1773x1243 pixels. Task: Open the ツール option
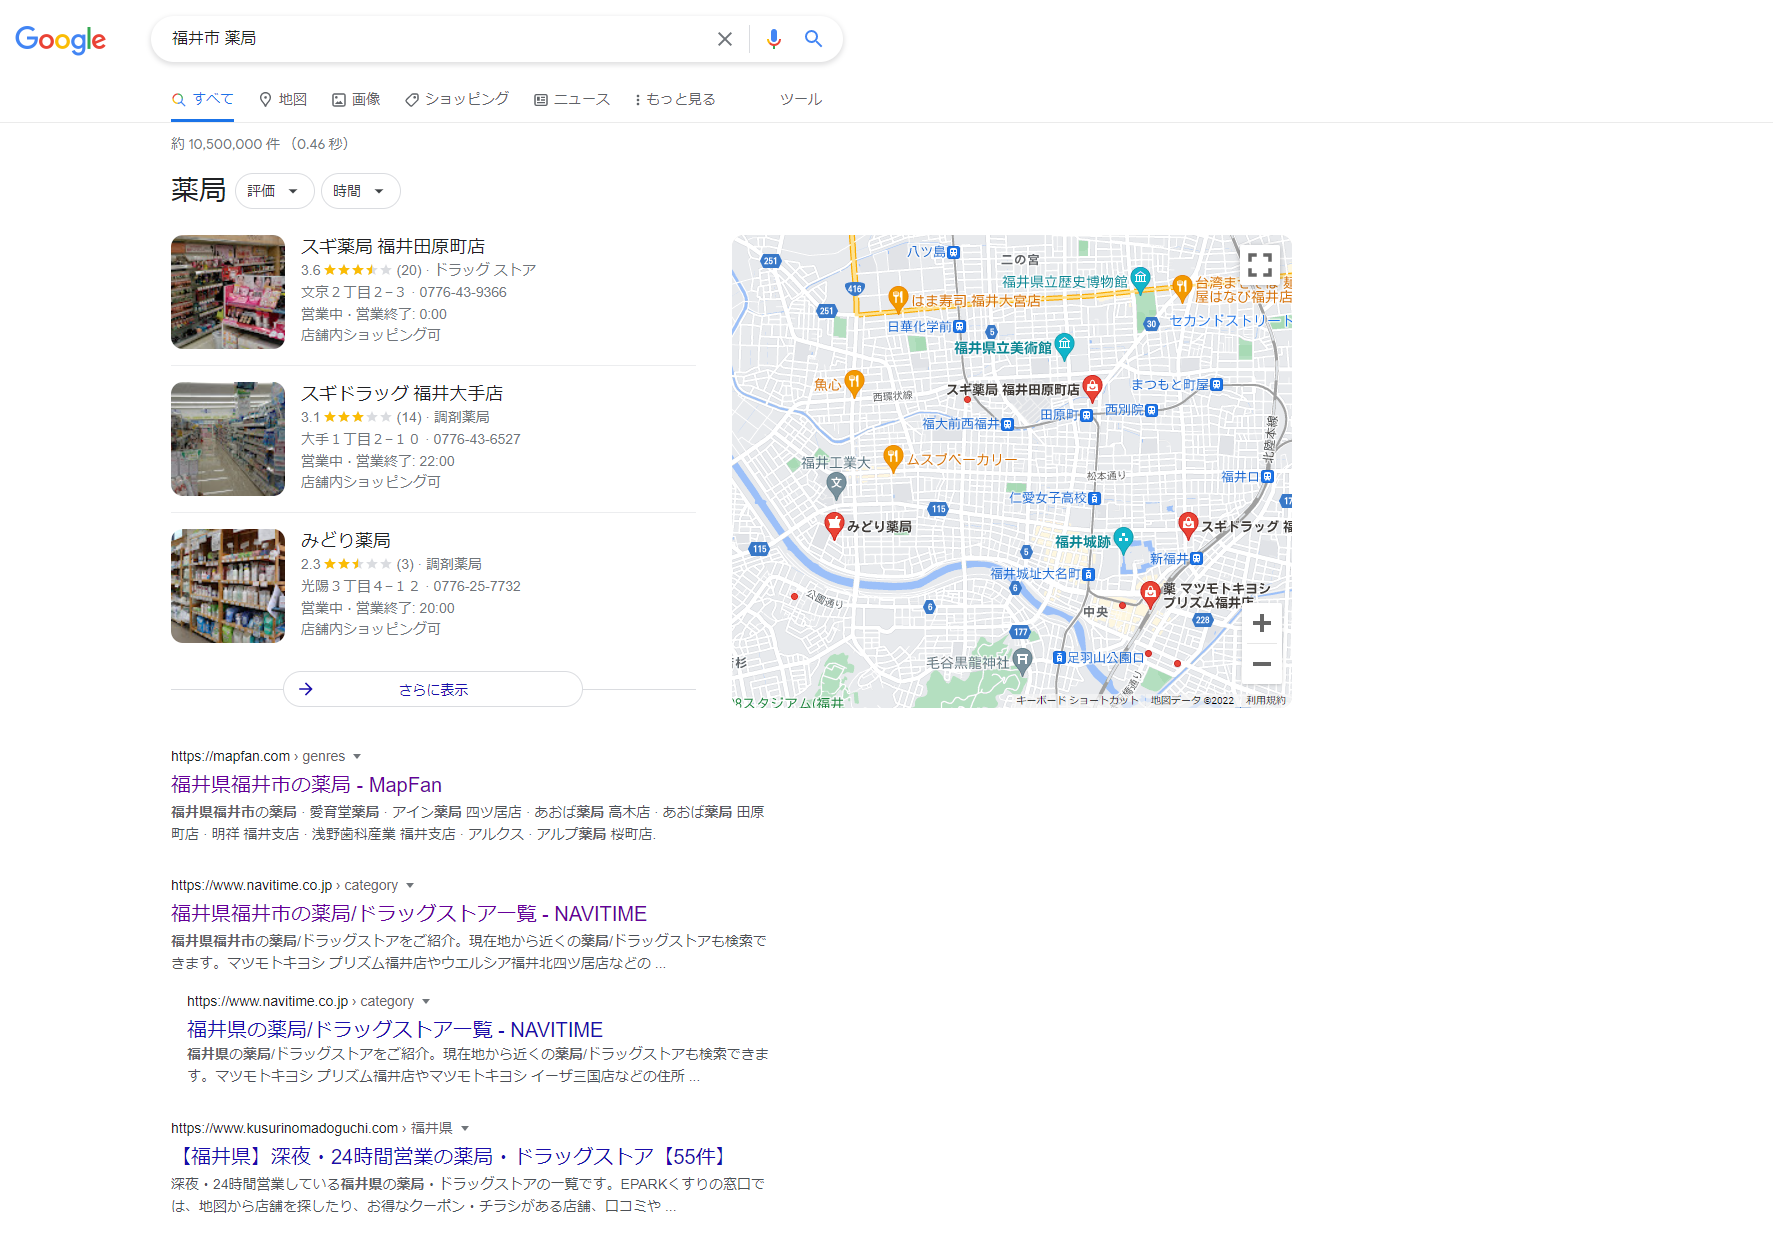click(801, 99)
